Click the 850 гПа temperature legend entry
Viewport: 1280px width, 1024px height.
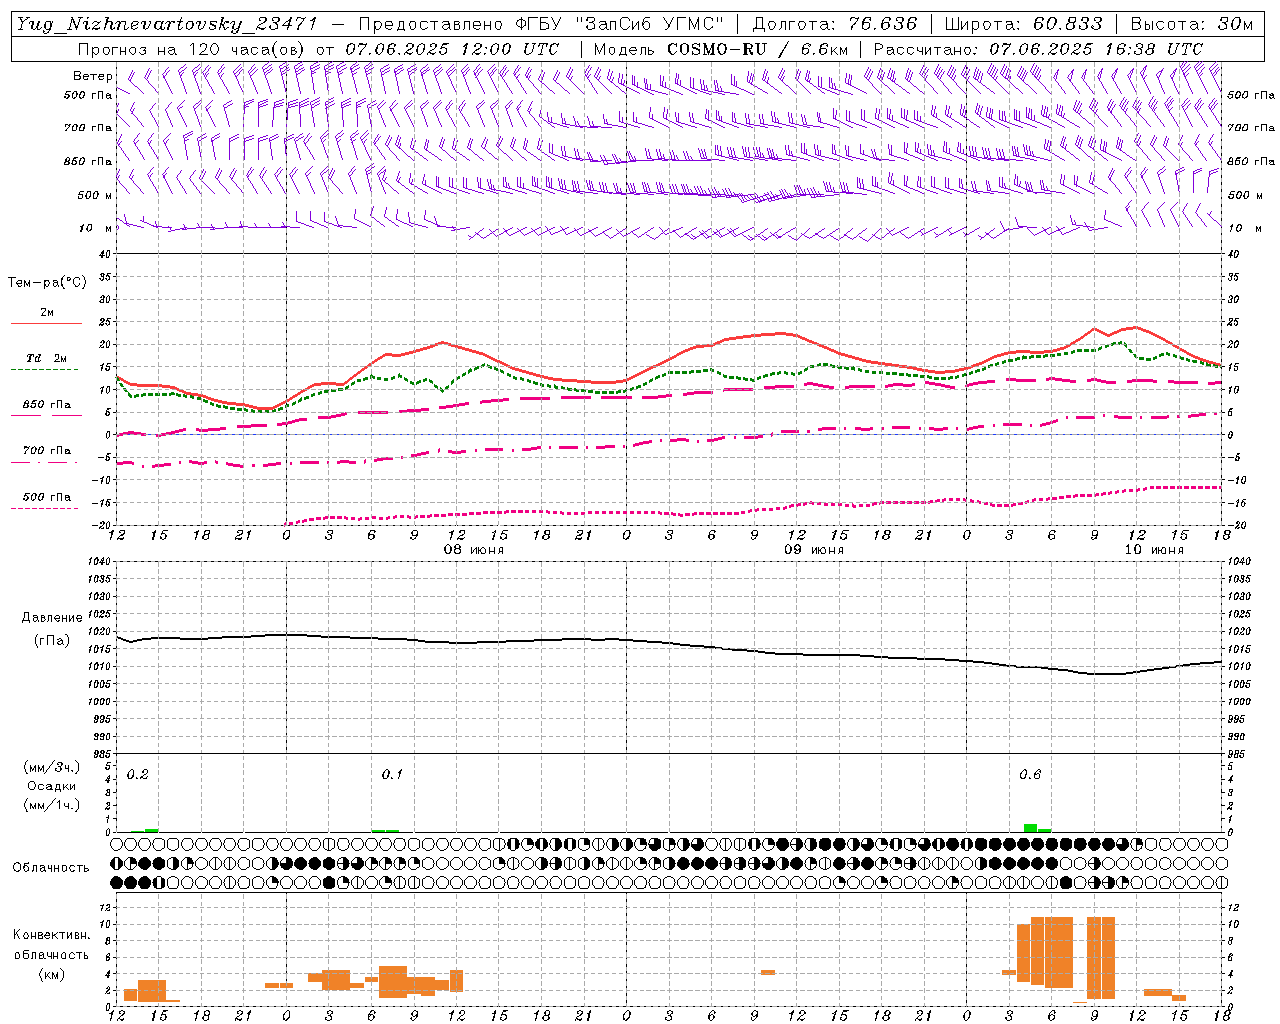click(47, 405)
